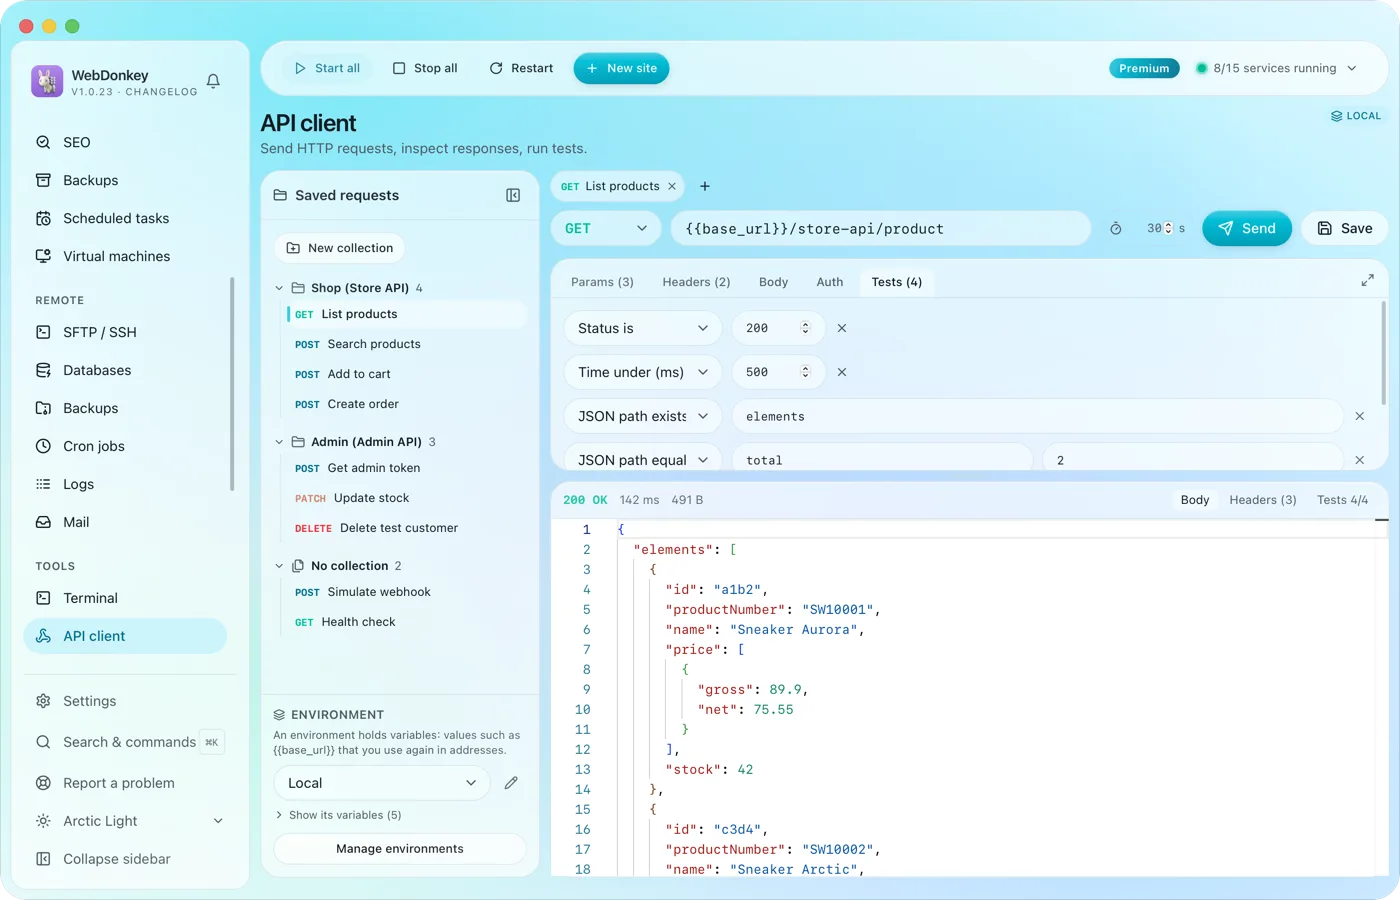
Task: Click New site button
Action: pyautogui.click(x=621, y=68)
